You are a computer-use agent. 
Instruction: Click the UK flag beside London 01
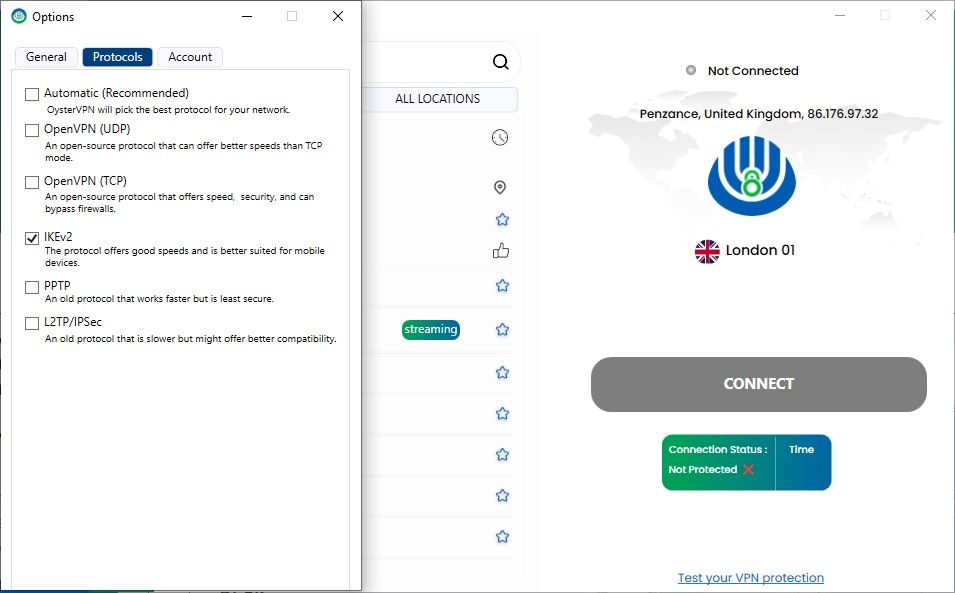pyautogui.click(x=707, y=251)
